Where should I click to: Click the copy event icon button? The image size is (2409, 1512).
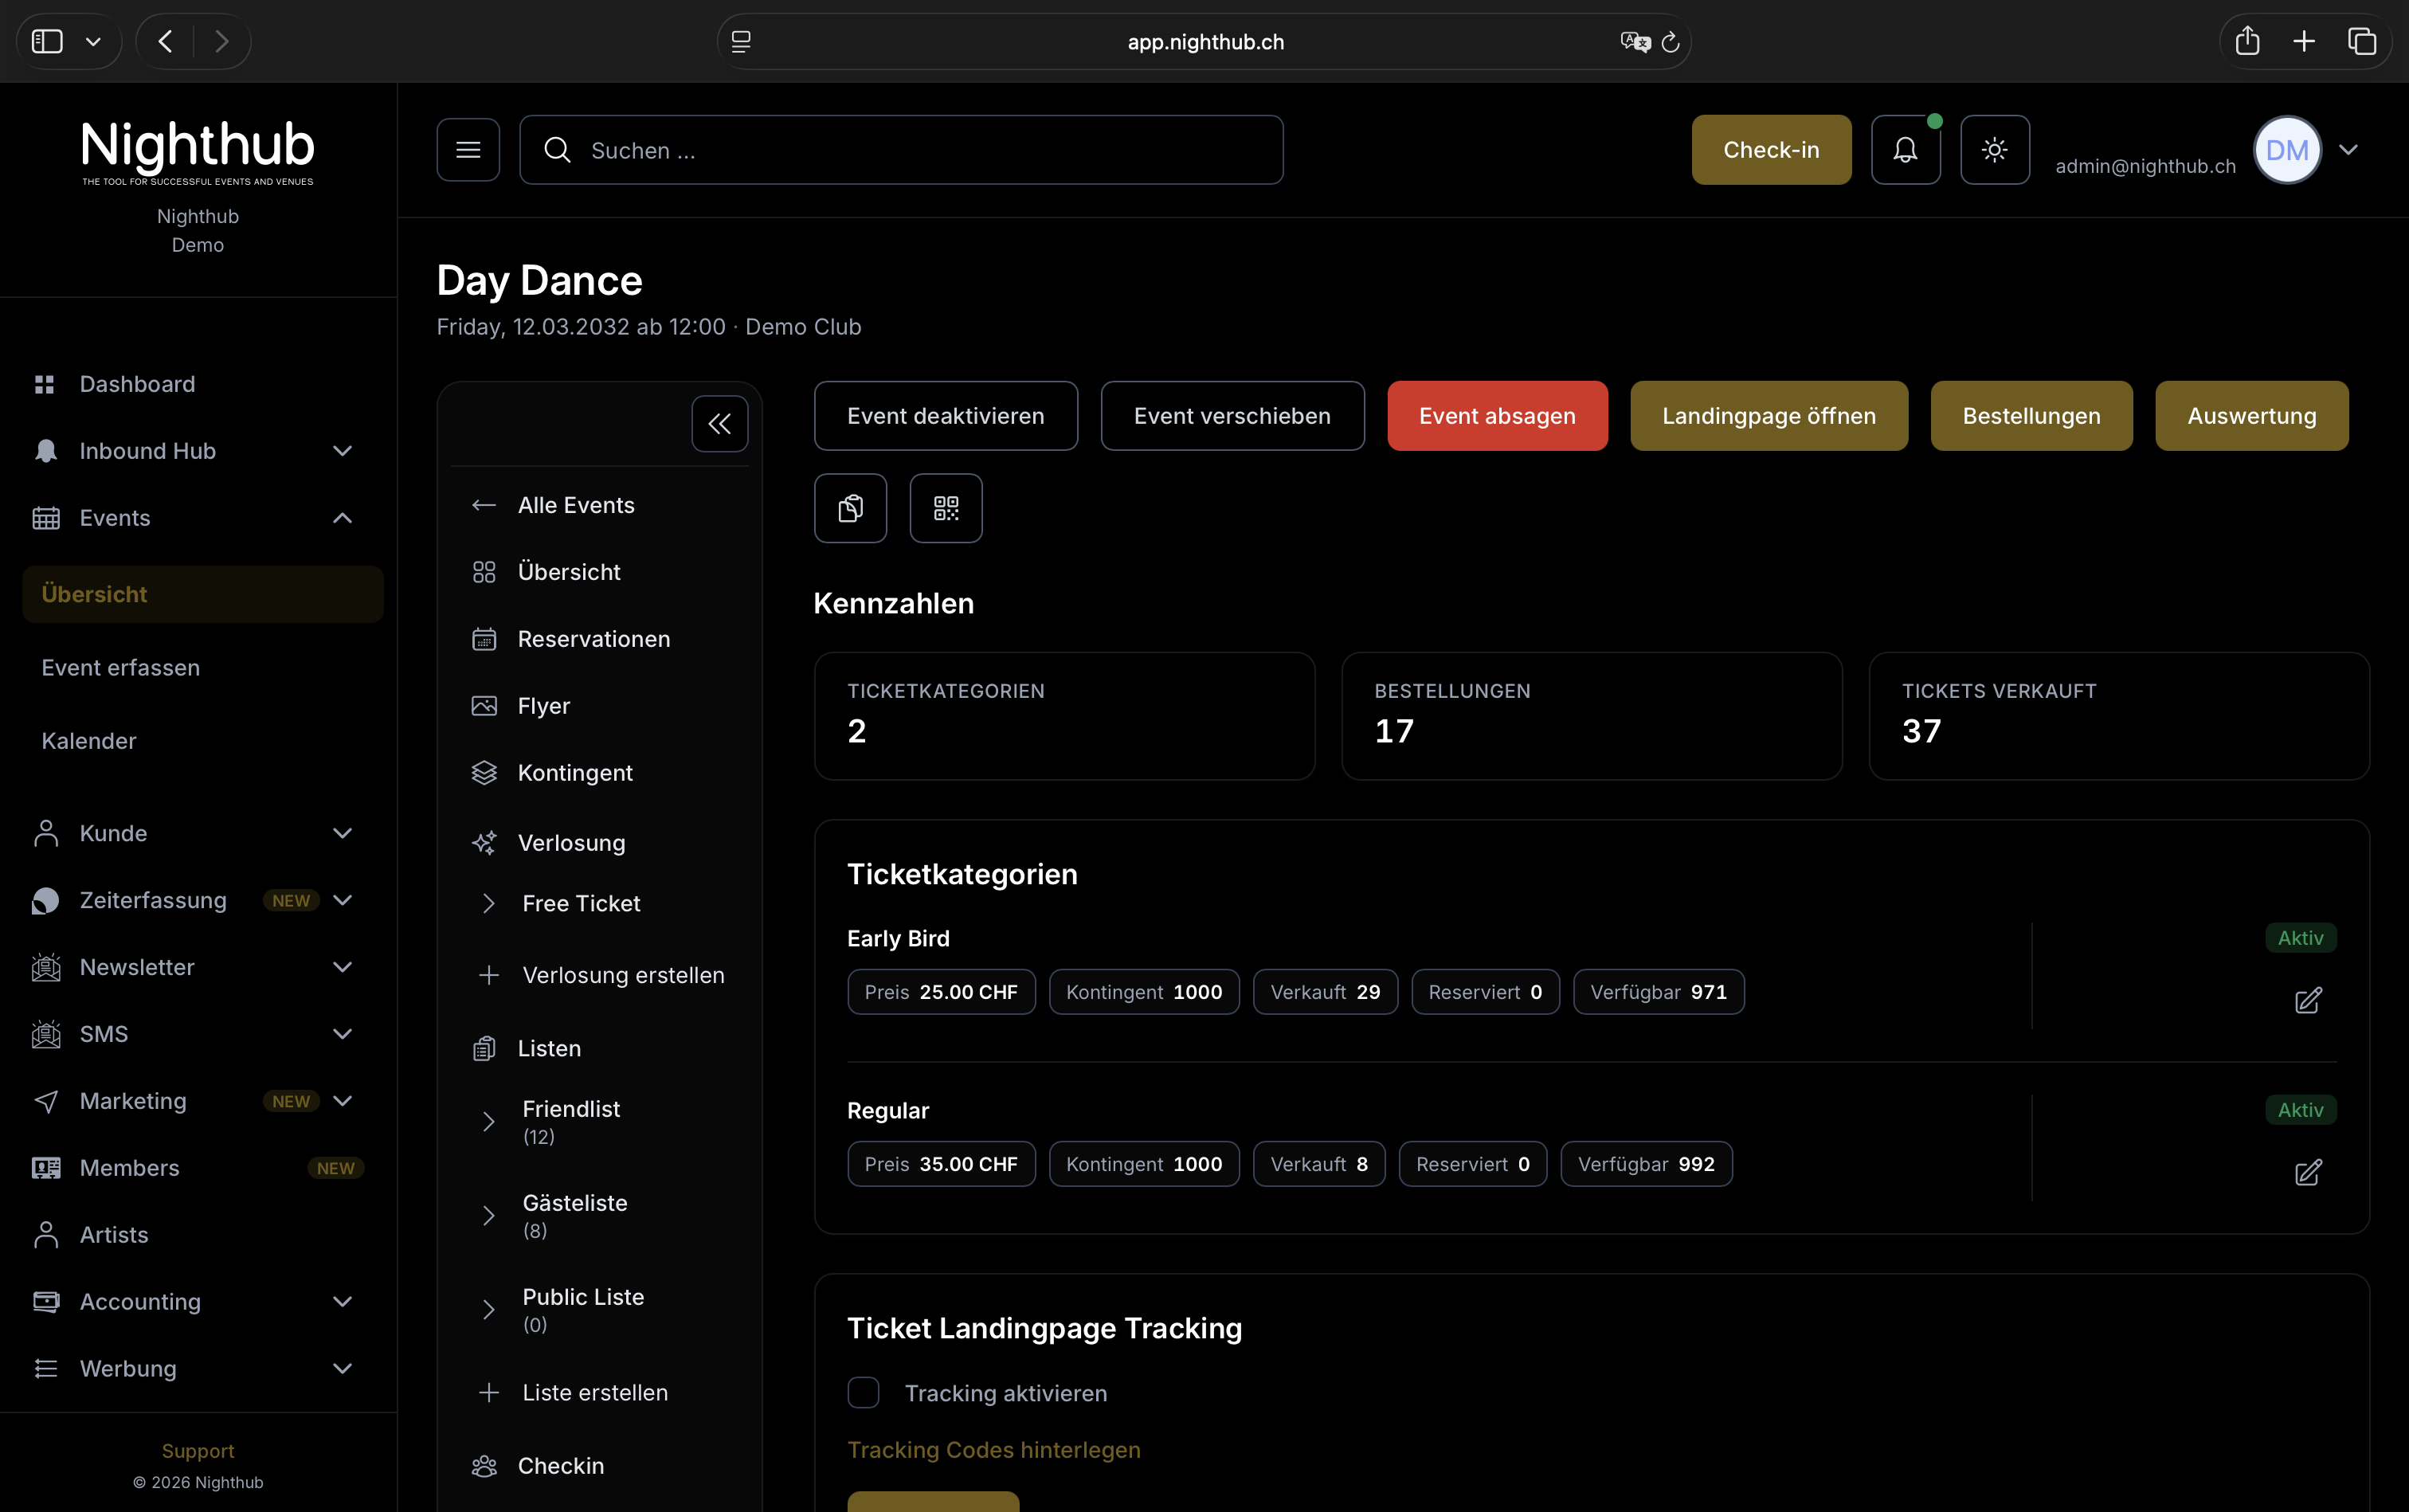[x=850, y=508]
